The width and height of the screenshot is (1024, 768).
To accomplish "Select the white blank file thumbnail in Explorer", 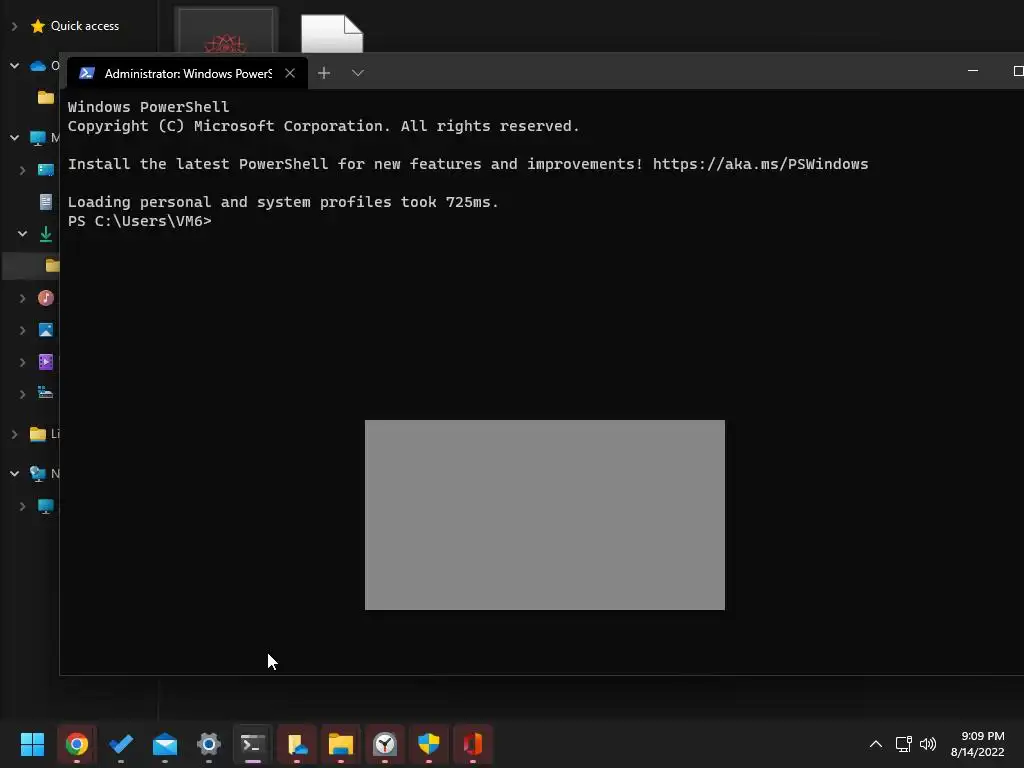I will click(332, 33).
